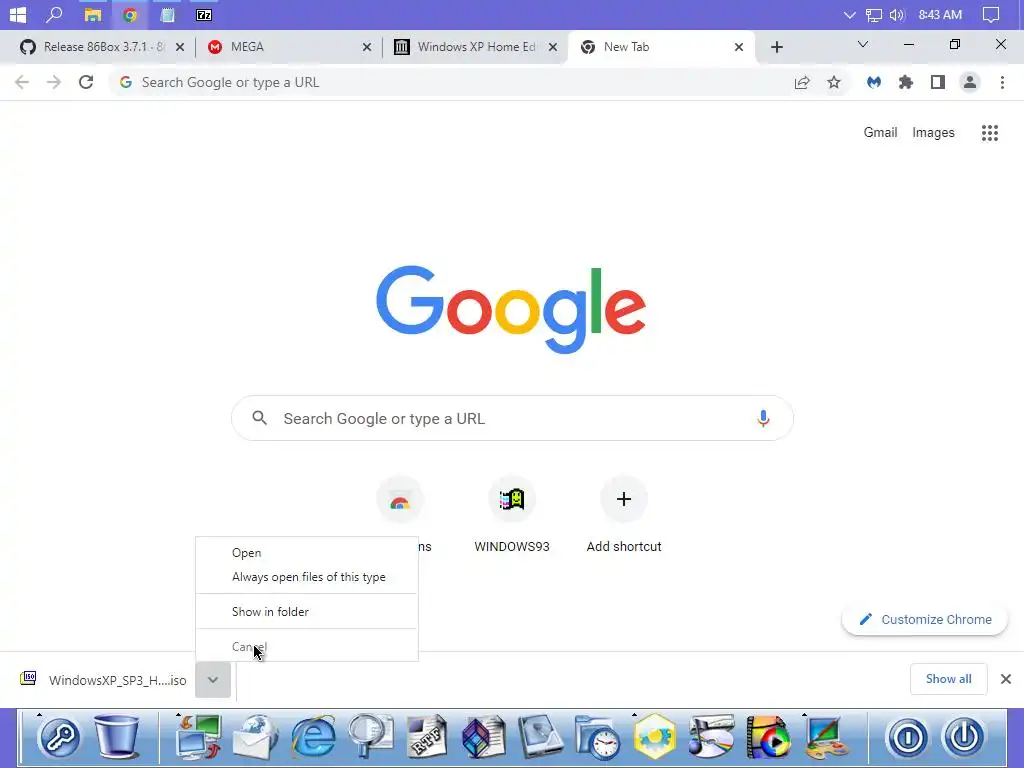1024x768 pixels.
Task: Open the Extensions puzzle-piece menu
Action: tap(906, 82)
